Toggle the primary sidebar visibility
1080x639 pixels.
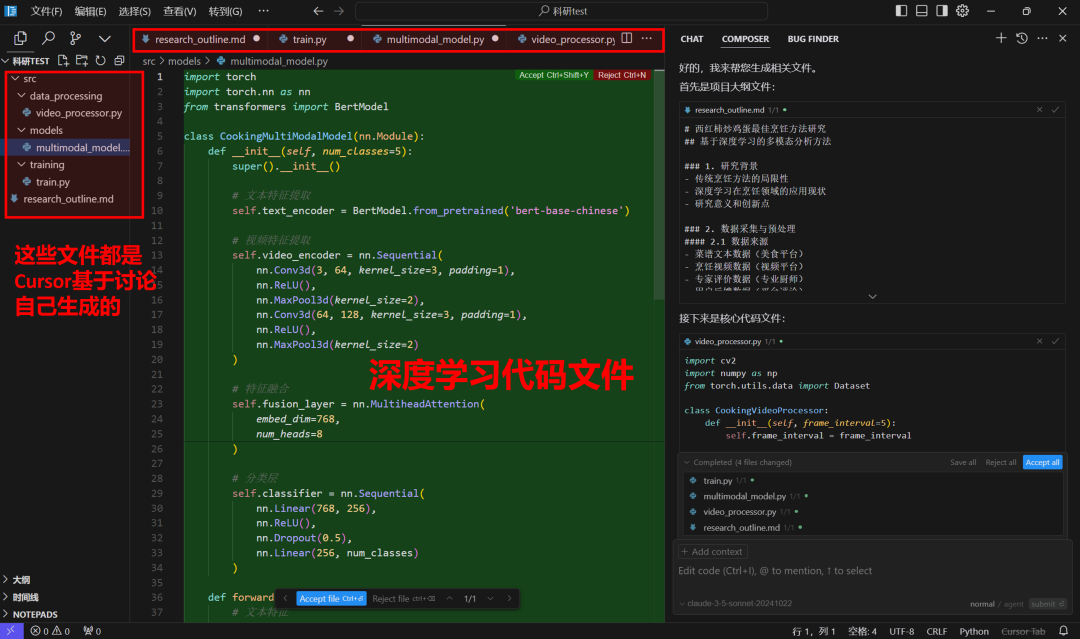tap(901, 10)
